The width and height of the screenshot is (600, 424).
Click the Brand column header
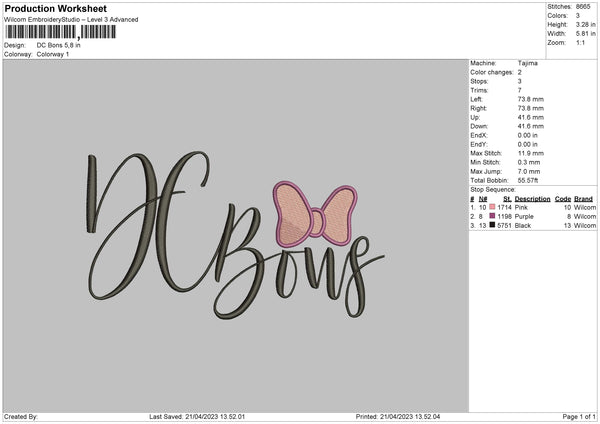[x=583, y=199]
